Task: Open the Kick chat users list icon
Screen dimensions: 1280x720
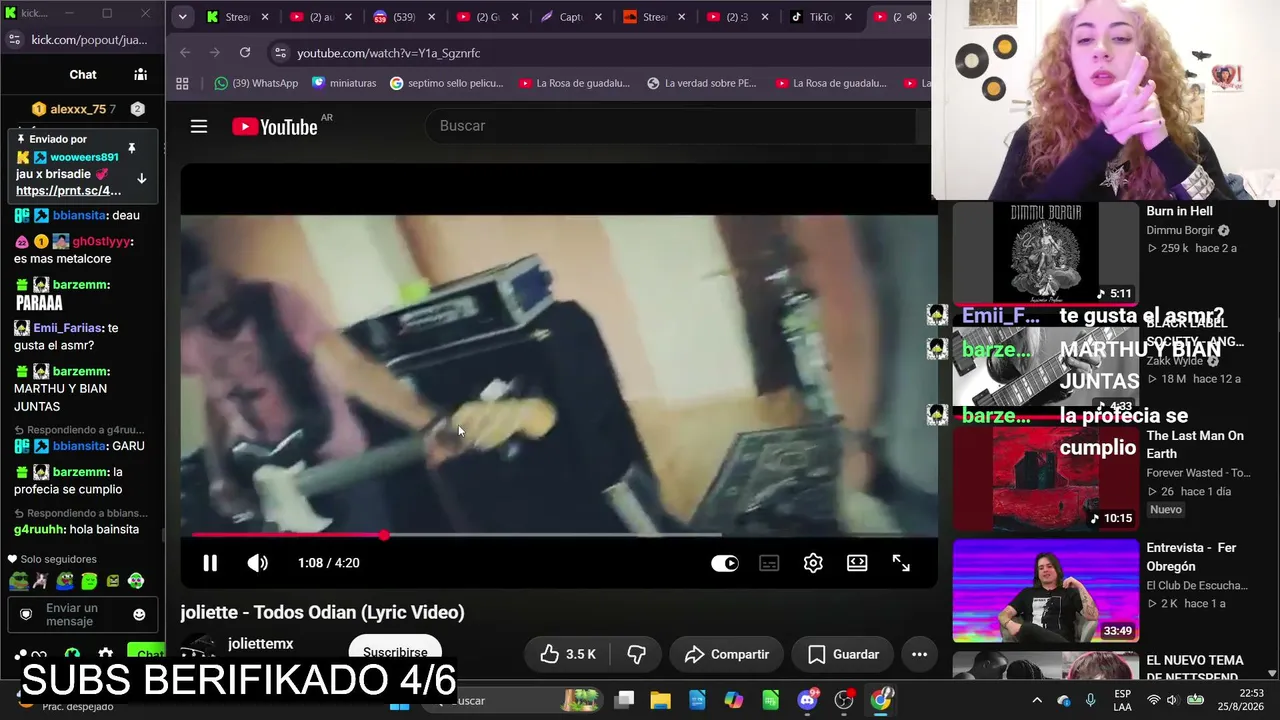Action: pos(140,74)
